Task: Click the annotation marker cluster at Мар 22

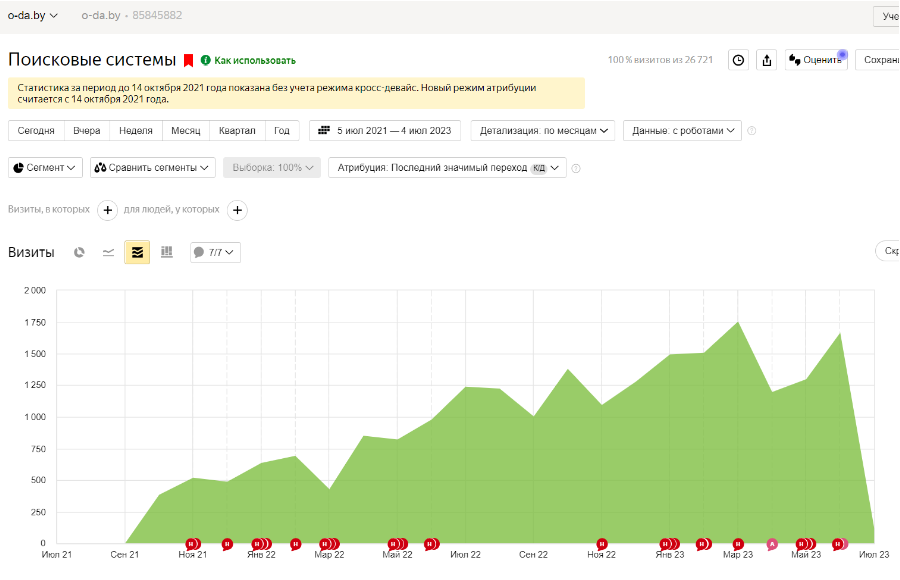Action: click(x=329, y=544)
